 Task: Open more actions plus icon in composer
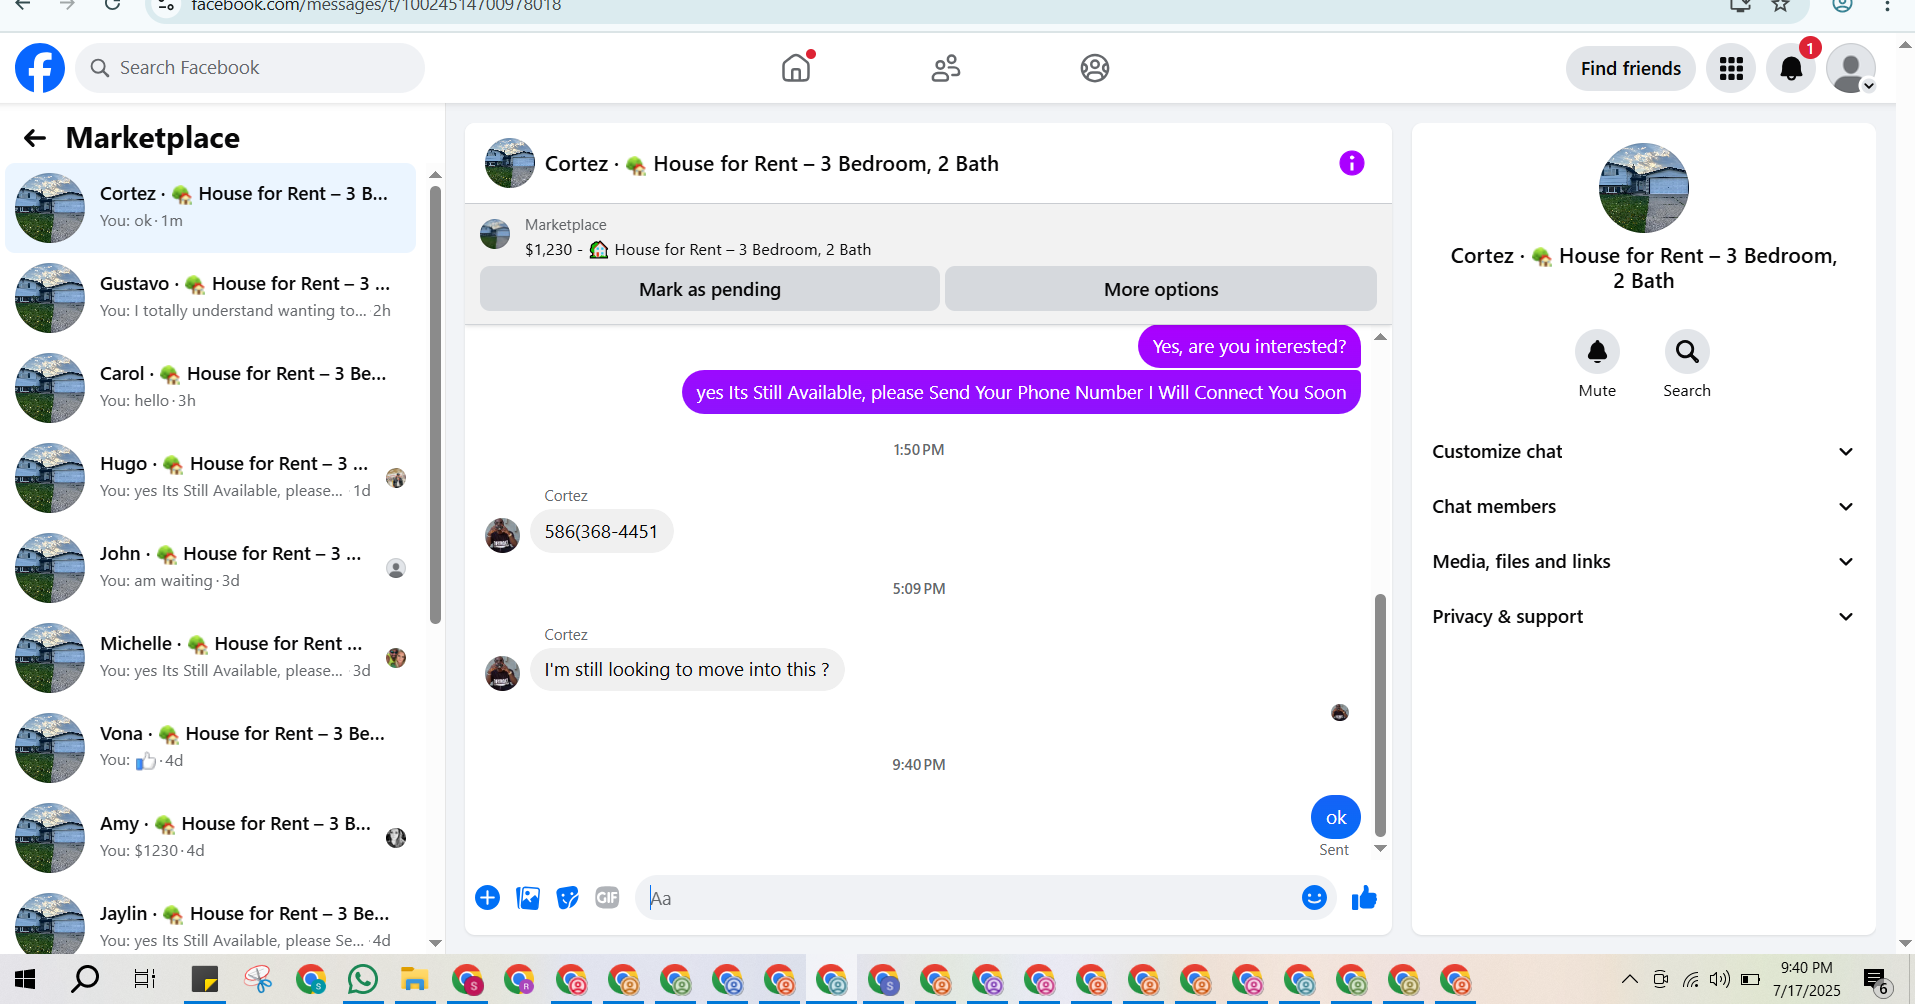point(488,898)
